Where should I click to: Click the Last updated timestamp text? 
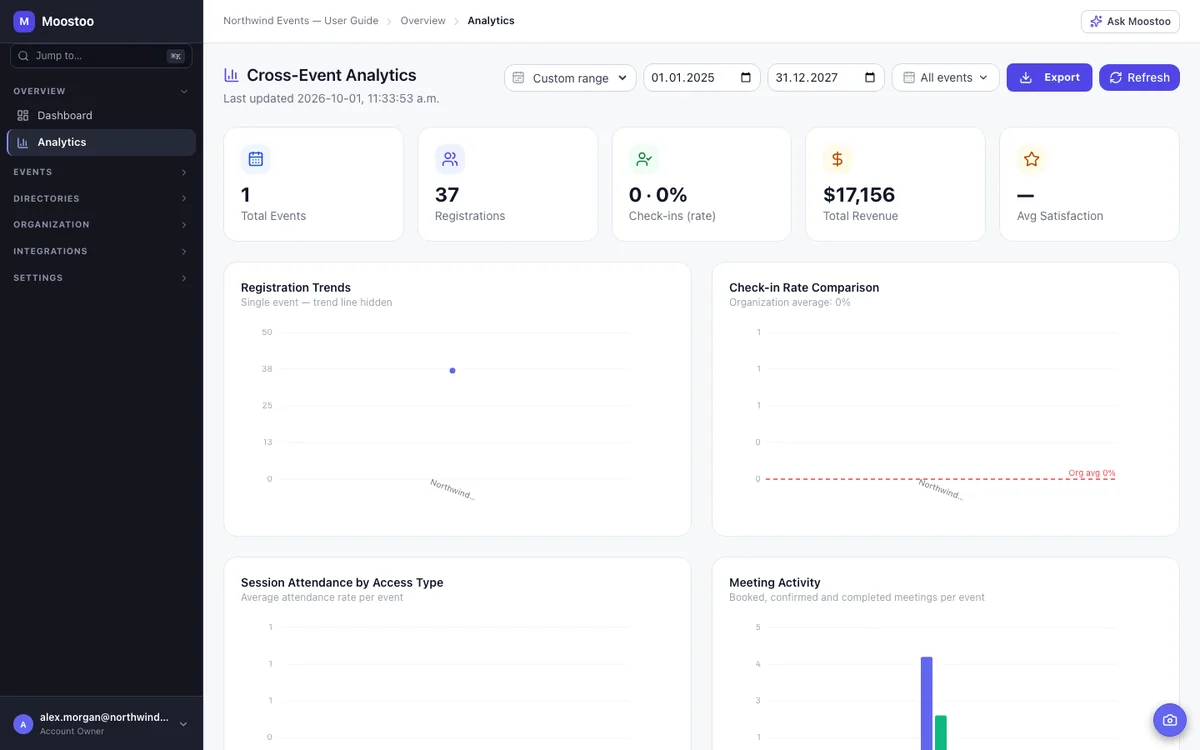pos(331,99)
